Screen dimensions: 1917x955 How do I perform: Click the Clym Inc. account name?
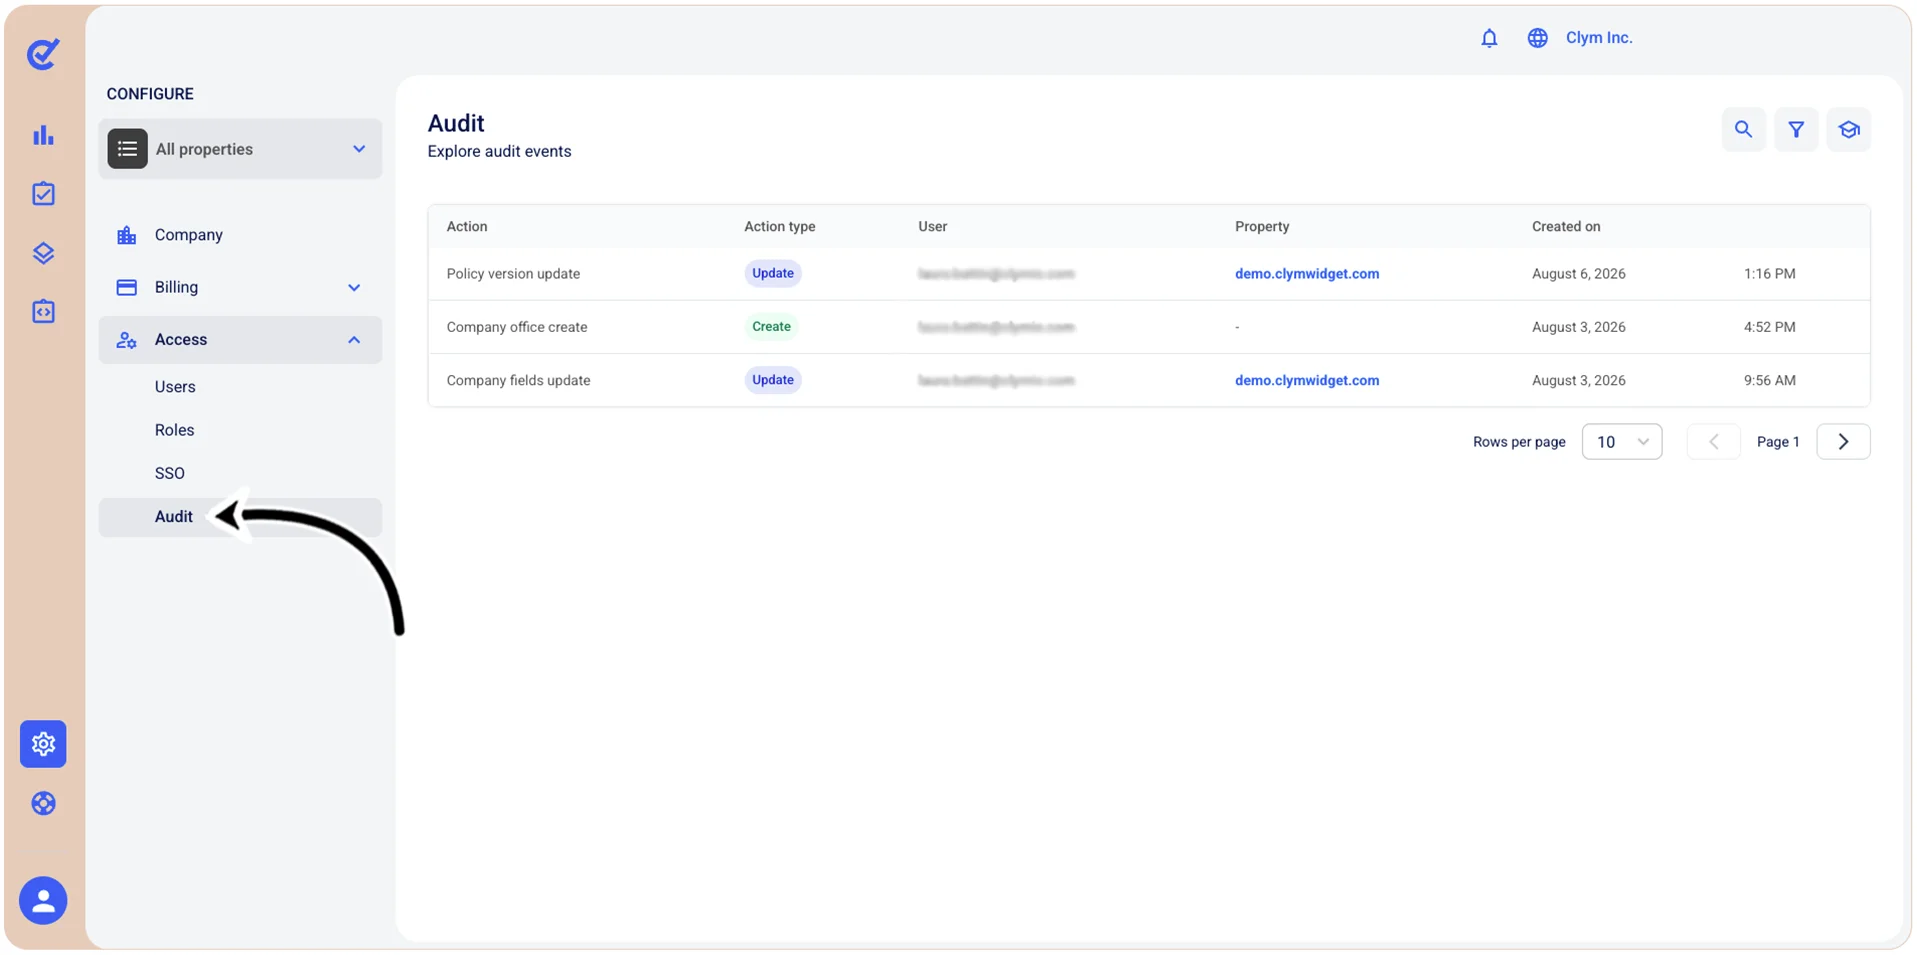[x=1598, y=38]
